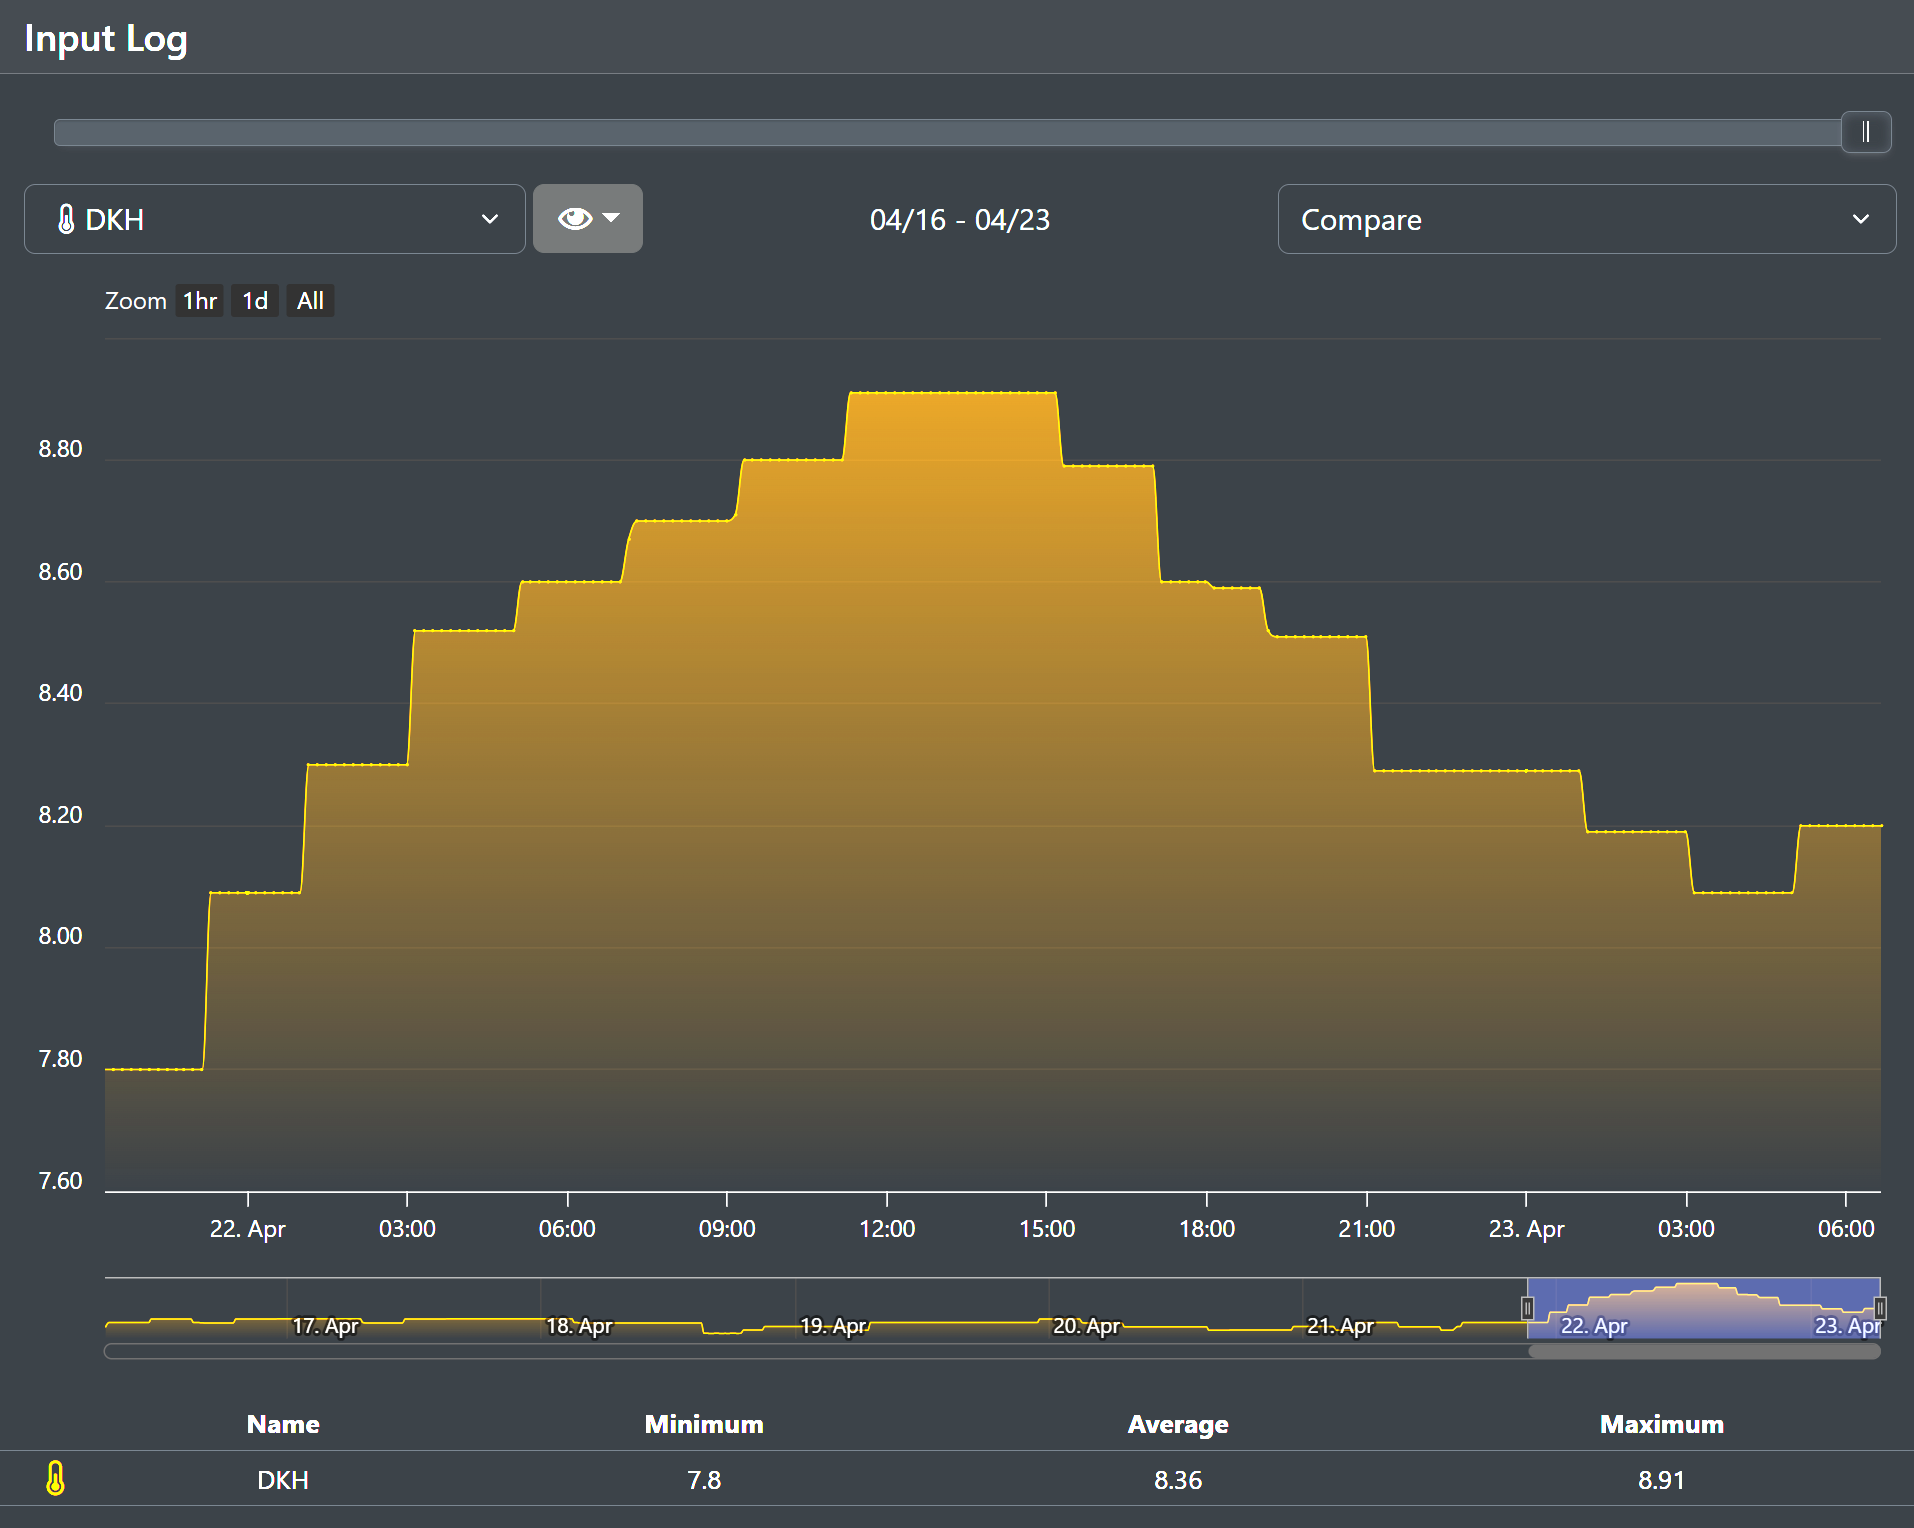The image size is (1914, 1528).
Task: Click the Maximum column header
Action: click(x=1661, y=1425)
